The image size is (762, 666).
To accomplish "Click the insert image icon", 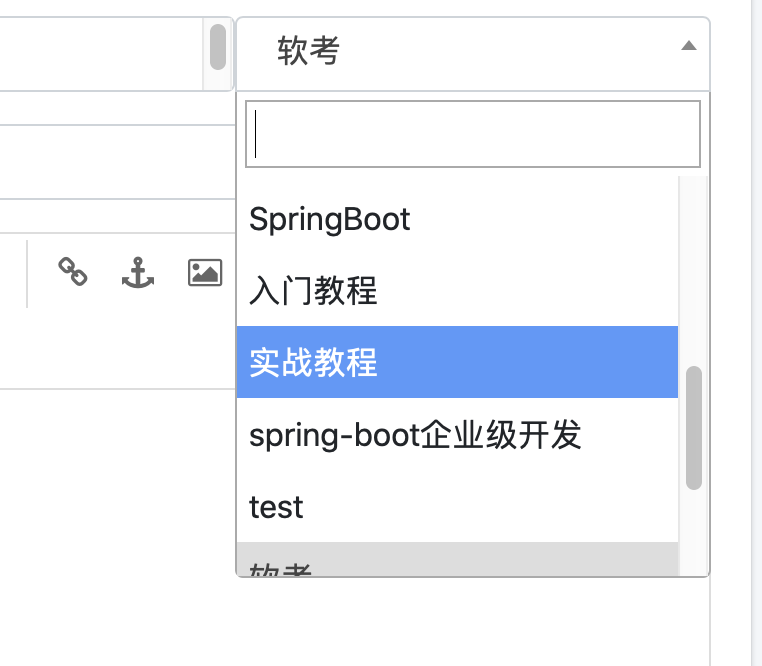I will tap(205, 272).
